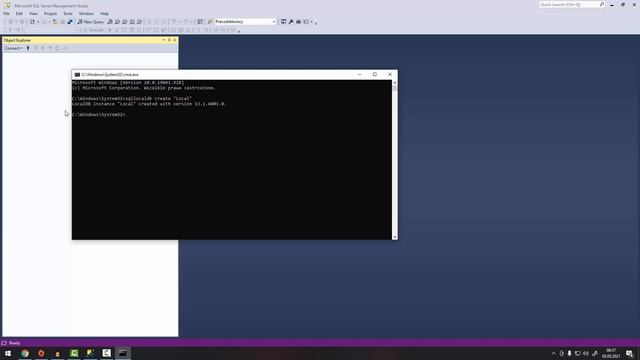Viewport: 640px width, 360px height.
Task: Open the Connect dropdown in Object Explorer
Action: (x=13, y=48)
